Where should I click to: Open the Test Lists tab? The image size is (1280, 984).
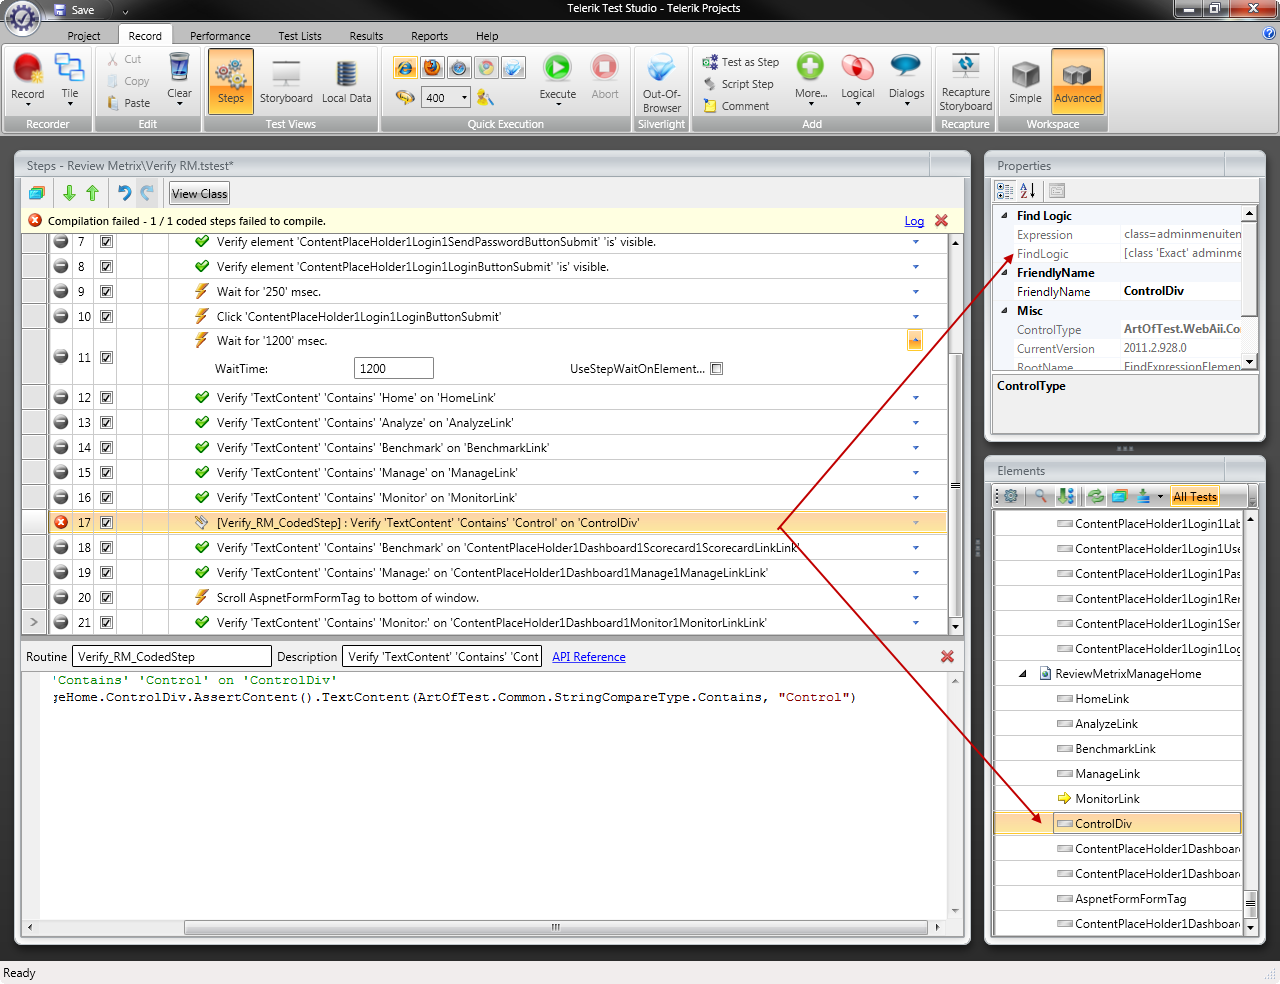(300, 36)
